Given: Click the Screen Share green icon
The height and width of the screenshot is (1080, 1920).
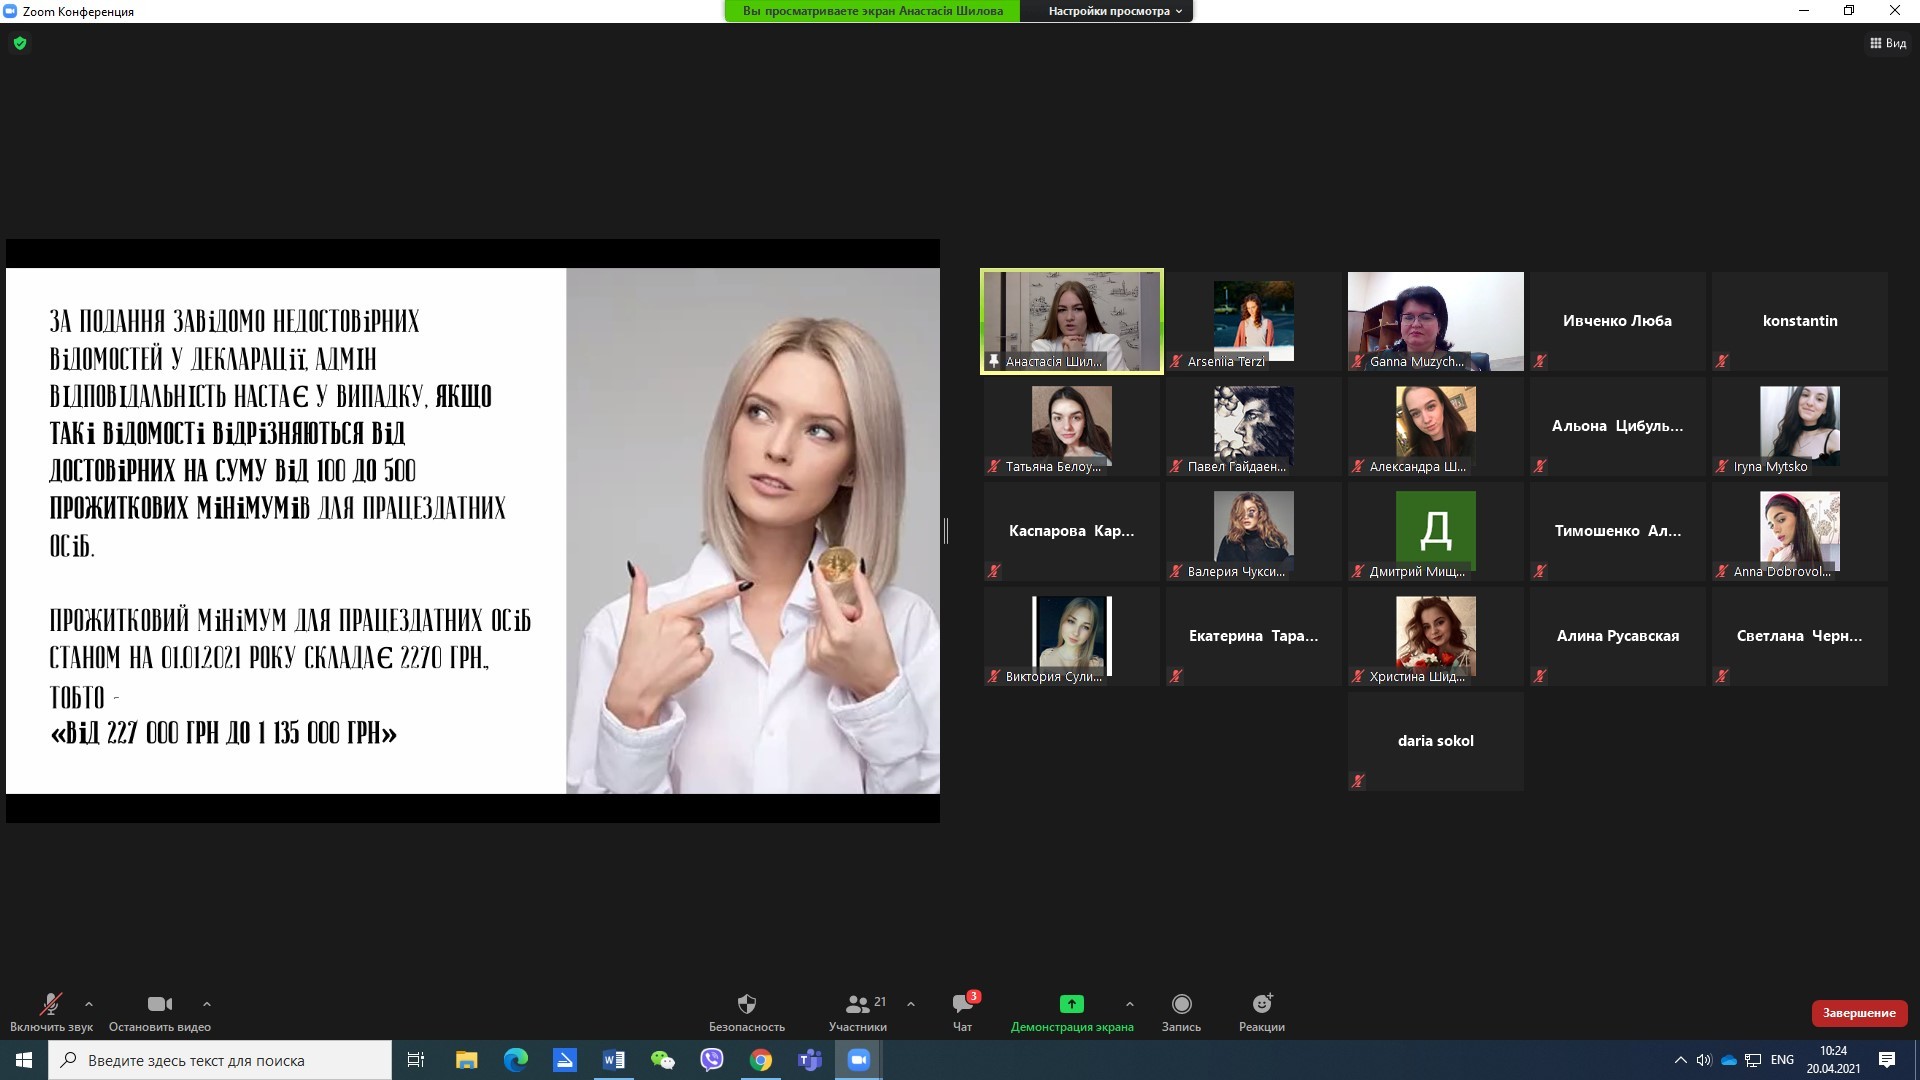Looking at the screenshot, I should point(1071,1004).
